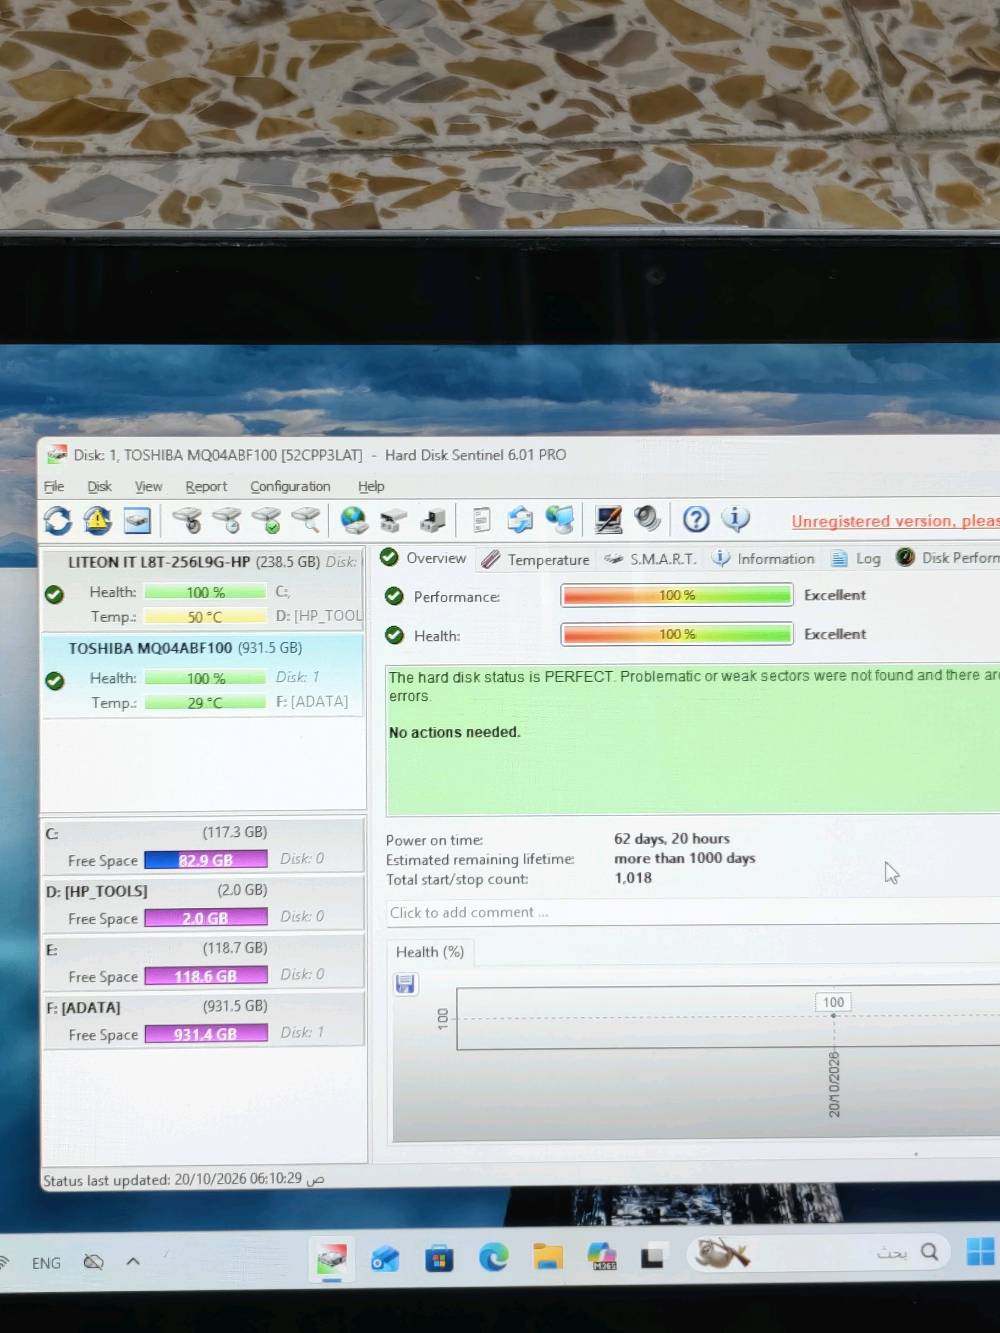Open Microsoft Edge from the taskbar
This screenshot has height=1333, width=1000.
point(493,1256)
